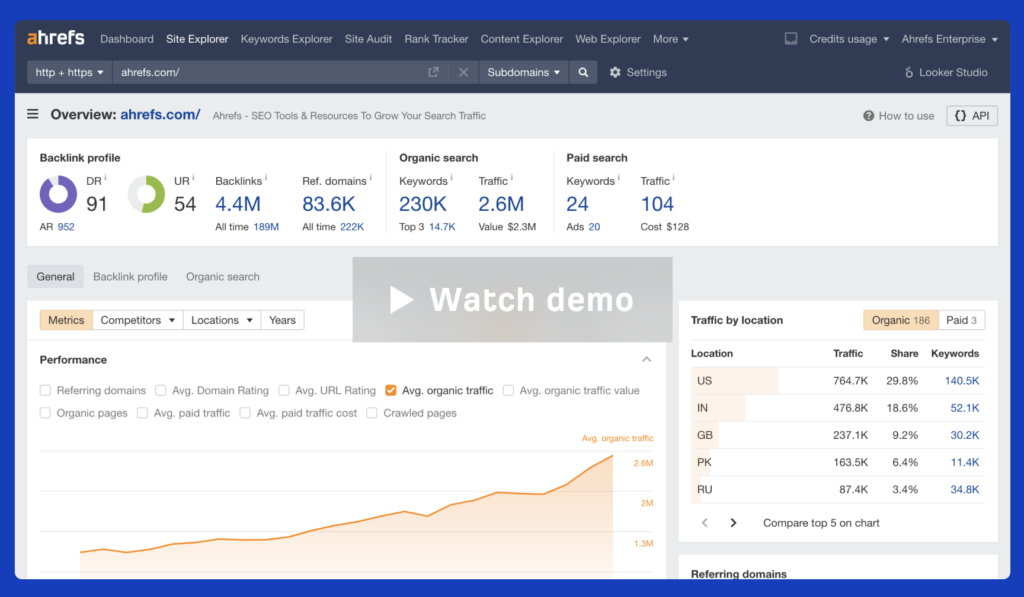
Task: Open ahrefs.com in new tab icon
Action: click(x=434, y=73)
